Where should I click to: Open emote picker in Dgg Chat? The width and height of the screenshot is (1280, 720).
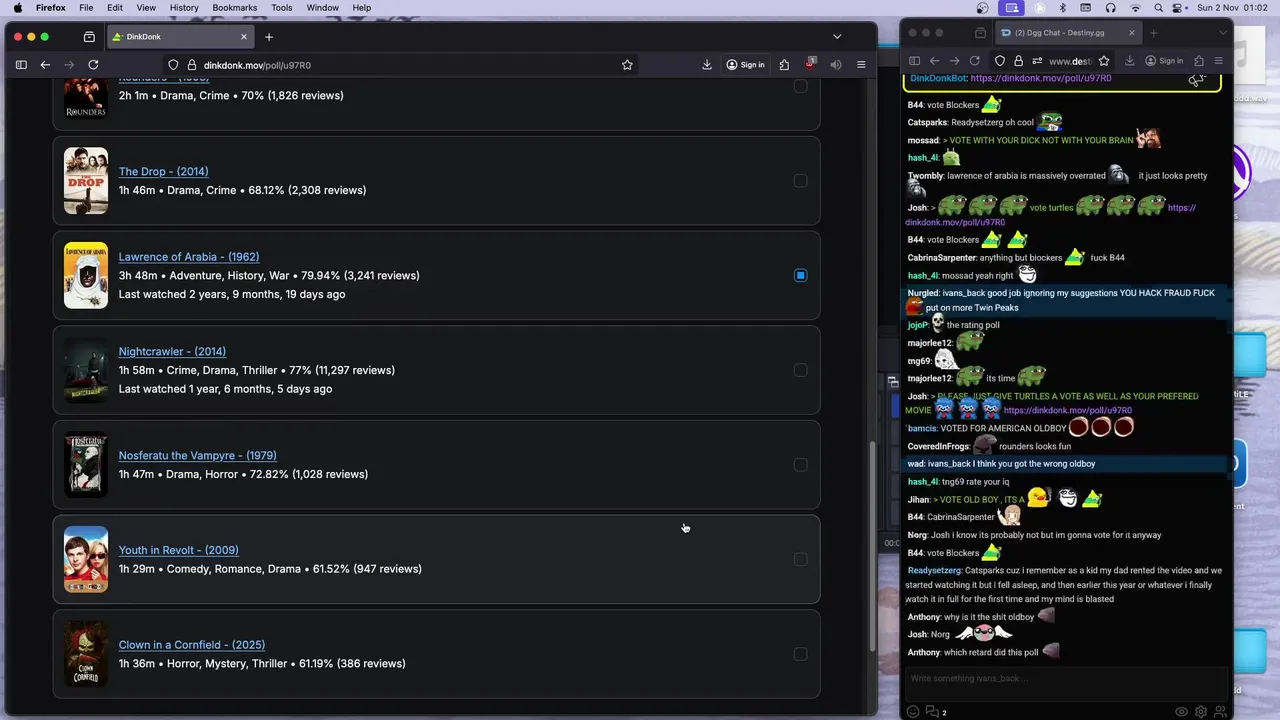[x=913, y=712]
